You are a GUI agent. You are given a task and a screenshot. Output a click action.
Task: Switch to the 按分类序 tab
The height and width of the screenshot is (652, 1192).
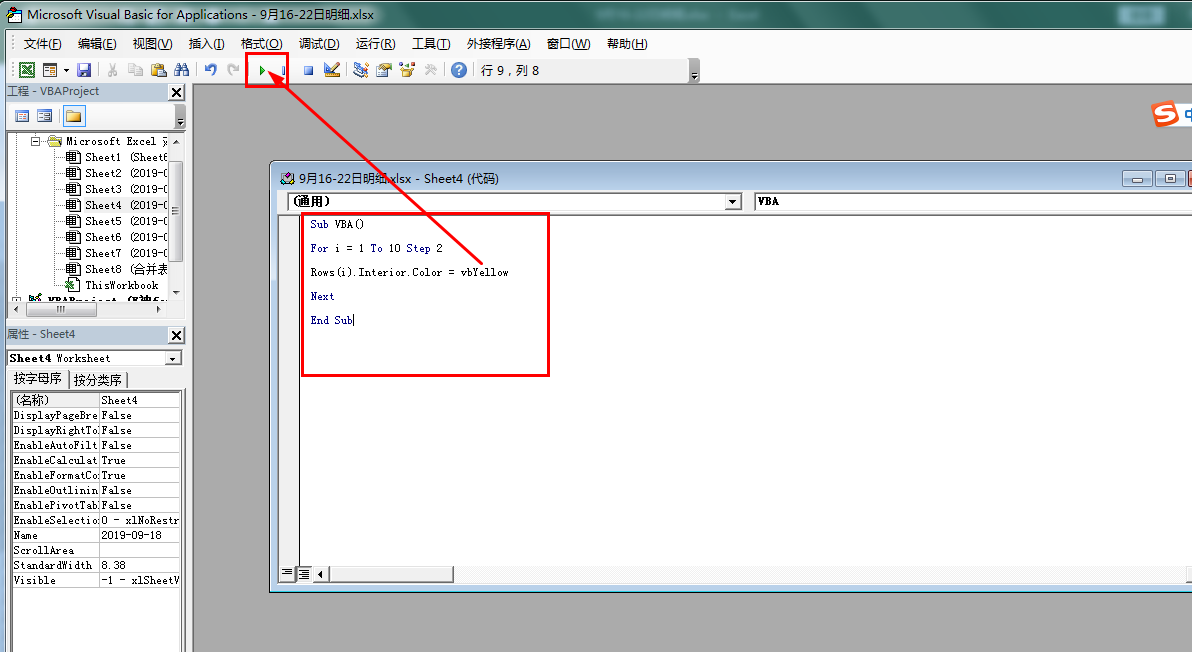(98, 380)
